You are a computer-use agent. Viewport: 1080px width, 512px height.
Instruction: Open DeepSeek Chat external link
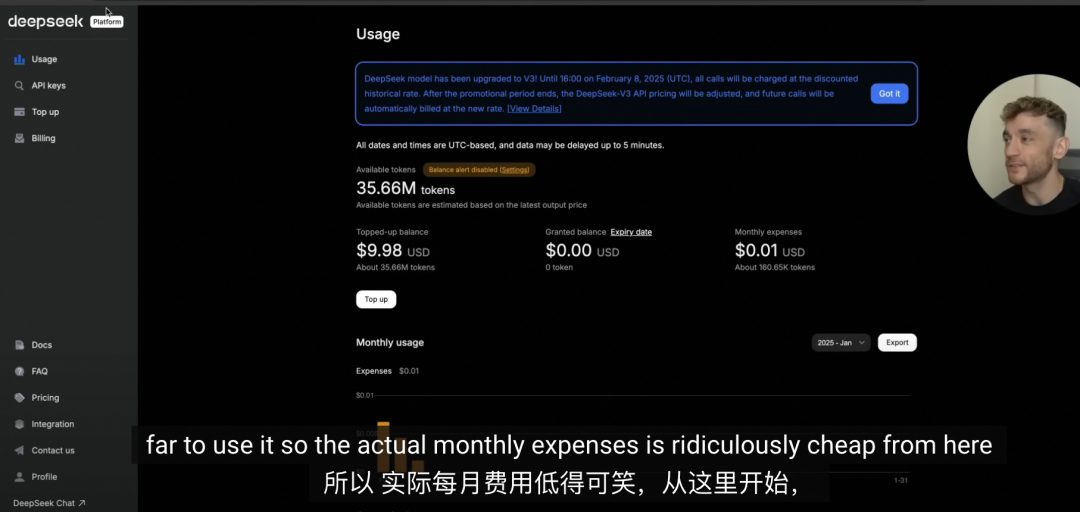click(x=49, y=503)
